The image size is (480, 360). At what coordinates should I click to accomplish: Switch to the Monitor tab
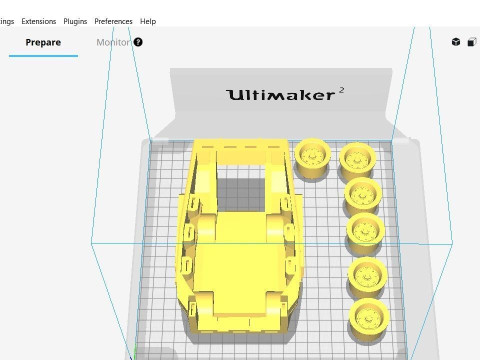point(113,42)
